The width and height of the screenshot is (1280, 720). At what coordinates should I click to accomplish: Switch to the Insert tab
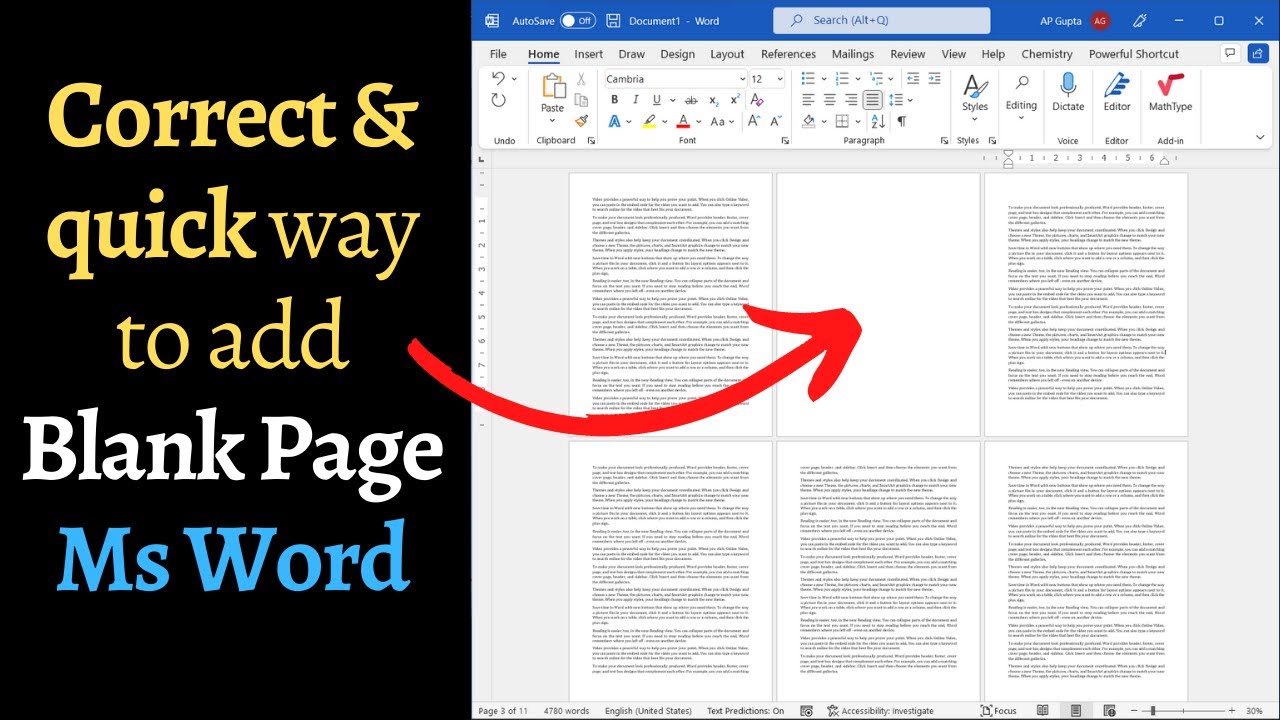click(x=588, y=54)
